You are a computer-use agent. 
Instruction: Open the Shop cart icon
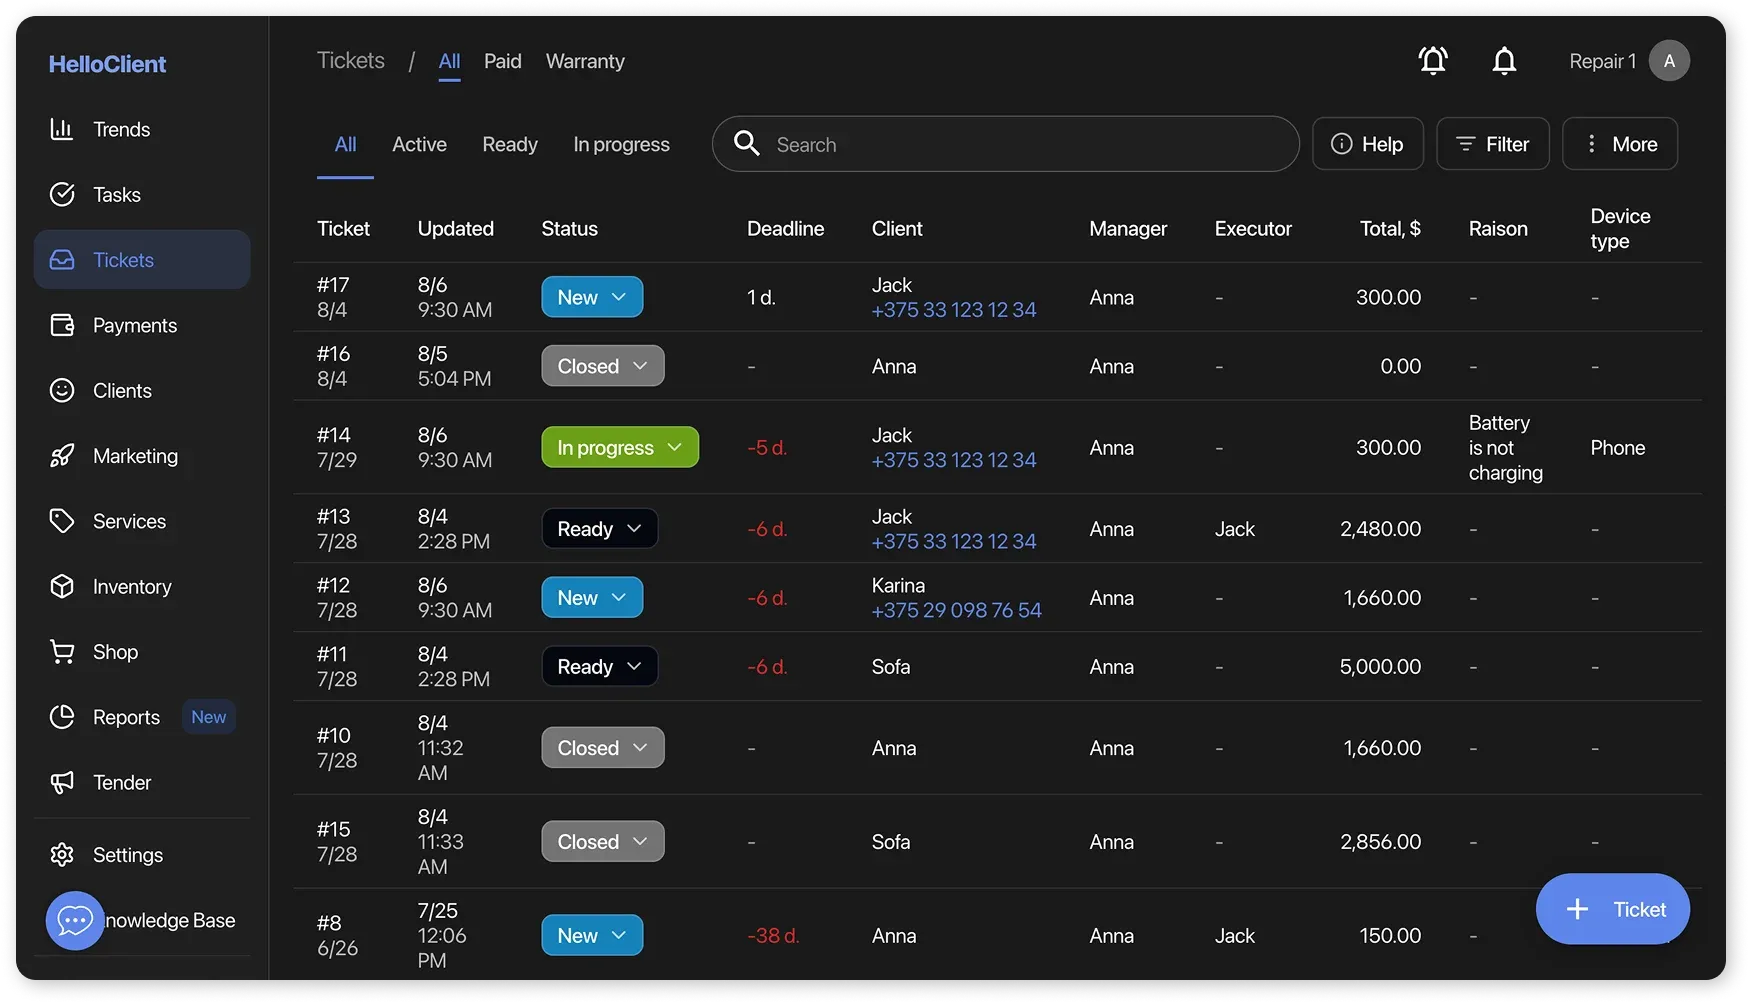62,651
